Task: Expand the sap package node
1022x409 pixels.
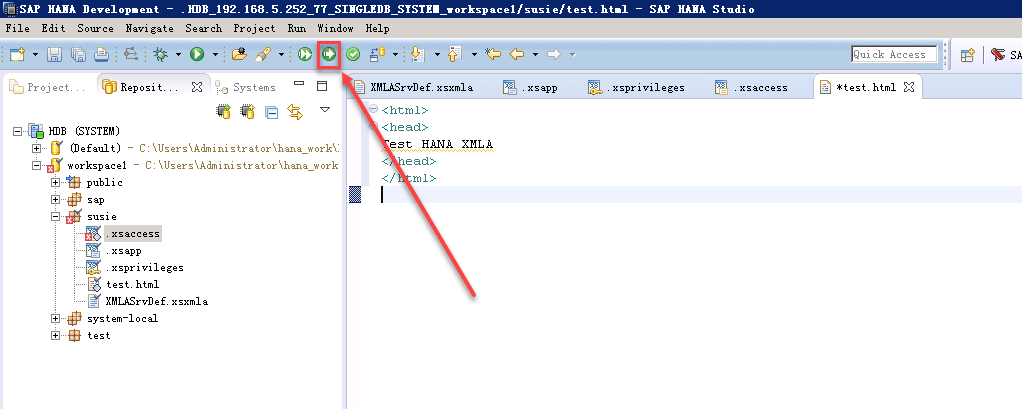Action: (55, 199)
